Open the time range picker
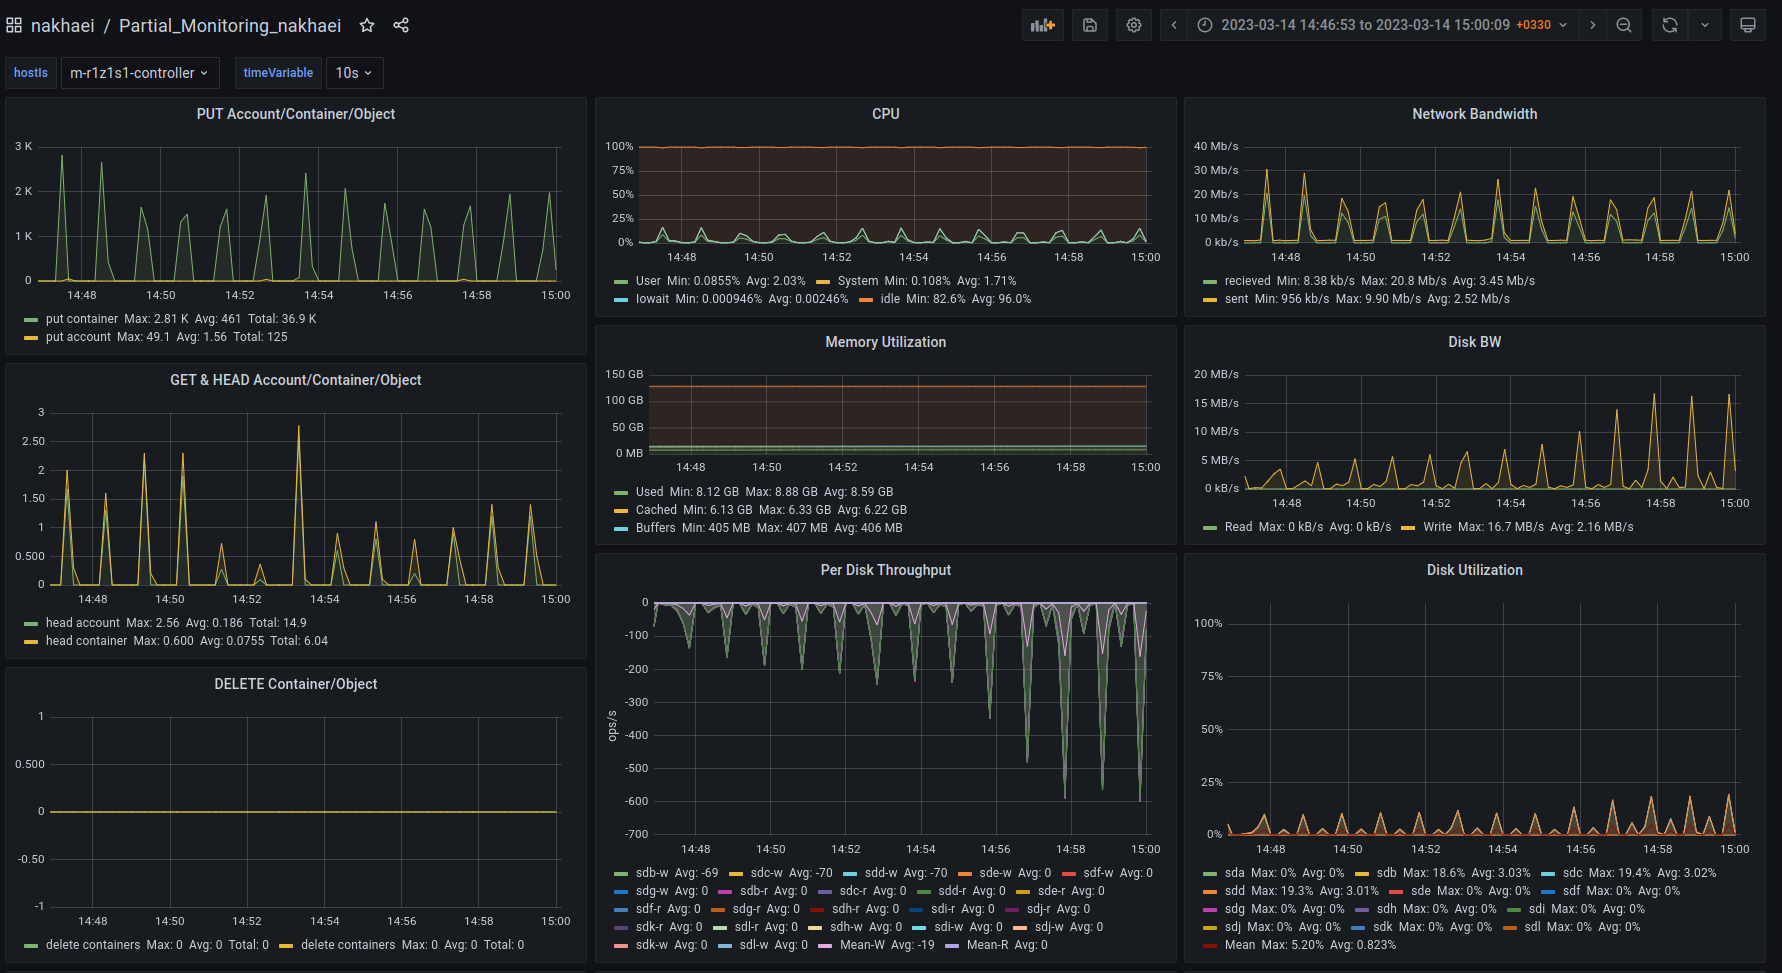The width and height of the screenshot is (1782, 973). pyautogui.click(x=1381, y=25)
